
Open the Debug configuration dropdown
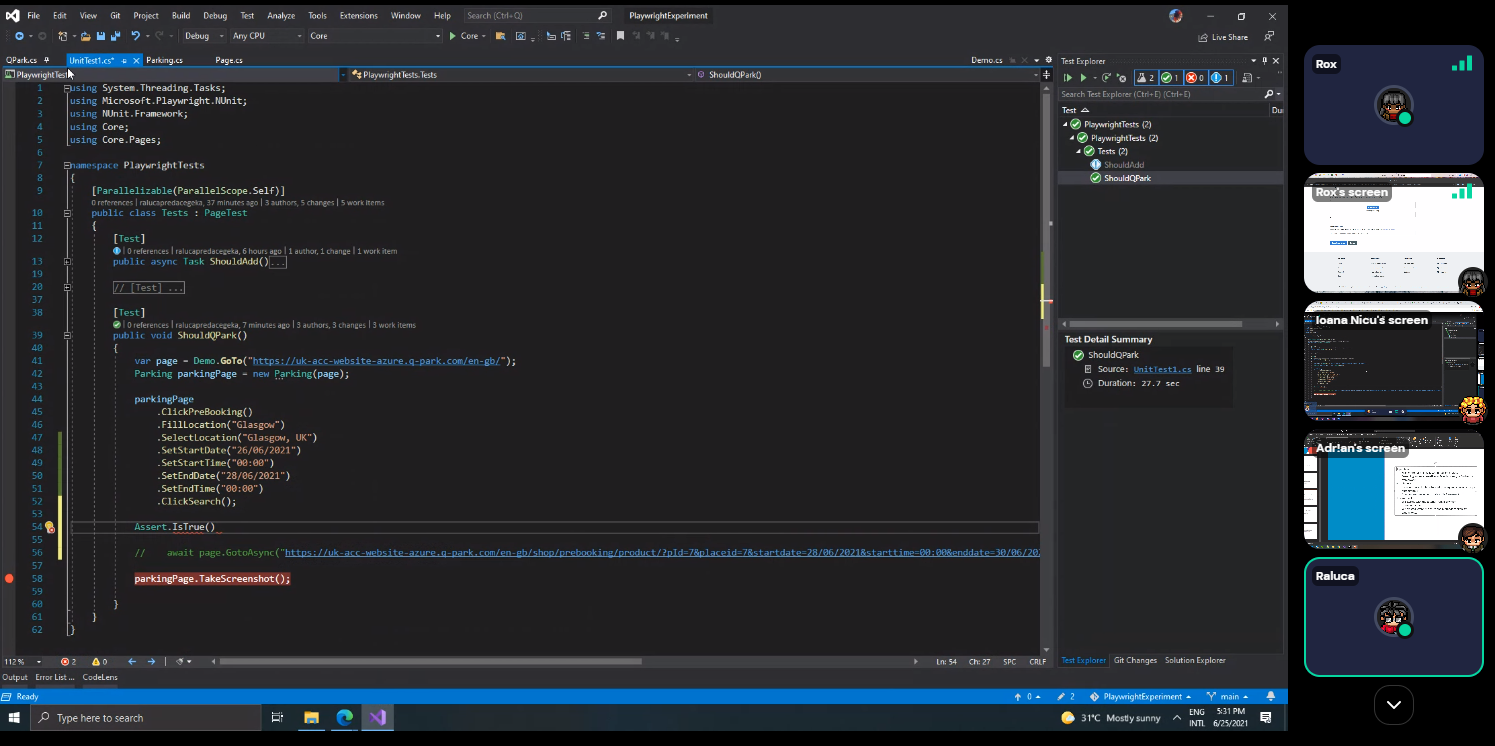pyautogui.click(x=203, y=36)
